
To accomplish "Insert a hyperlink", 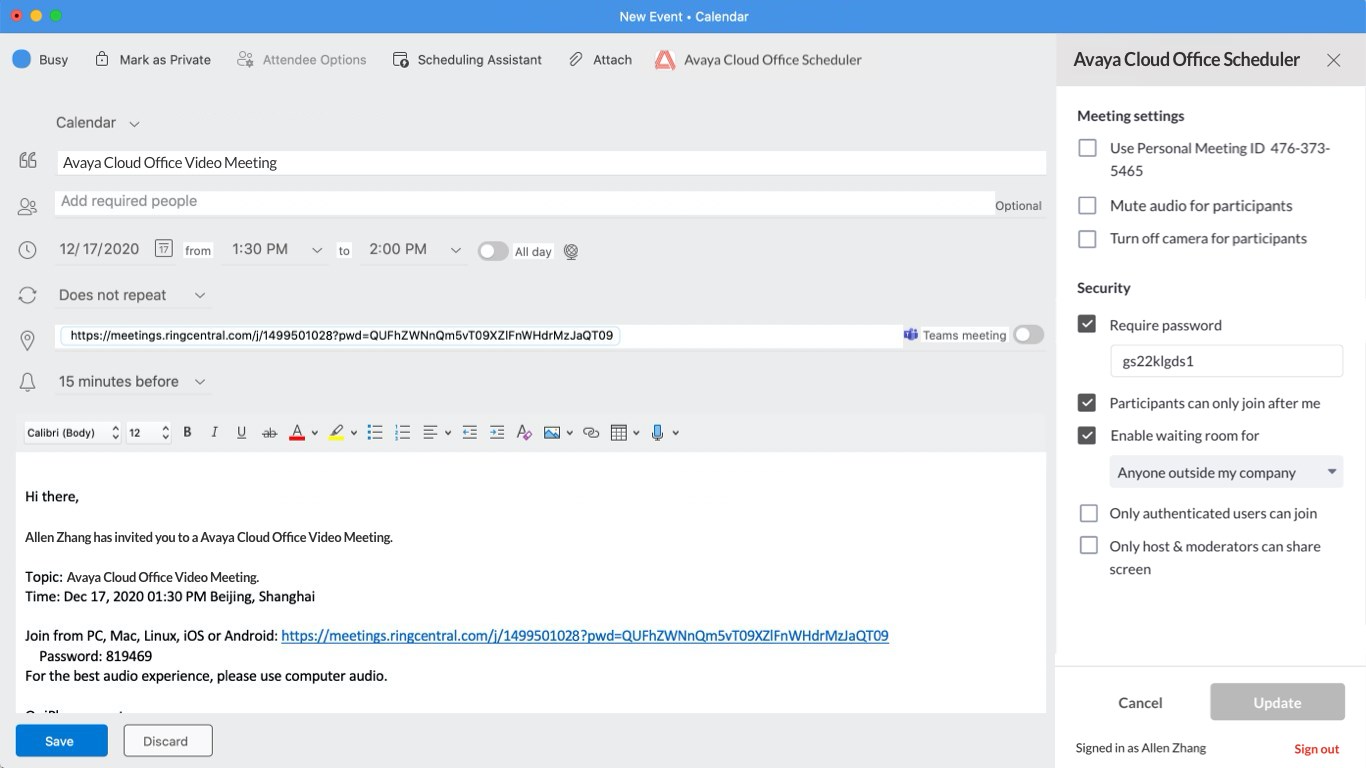I will (591, 432).
